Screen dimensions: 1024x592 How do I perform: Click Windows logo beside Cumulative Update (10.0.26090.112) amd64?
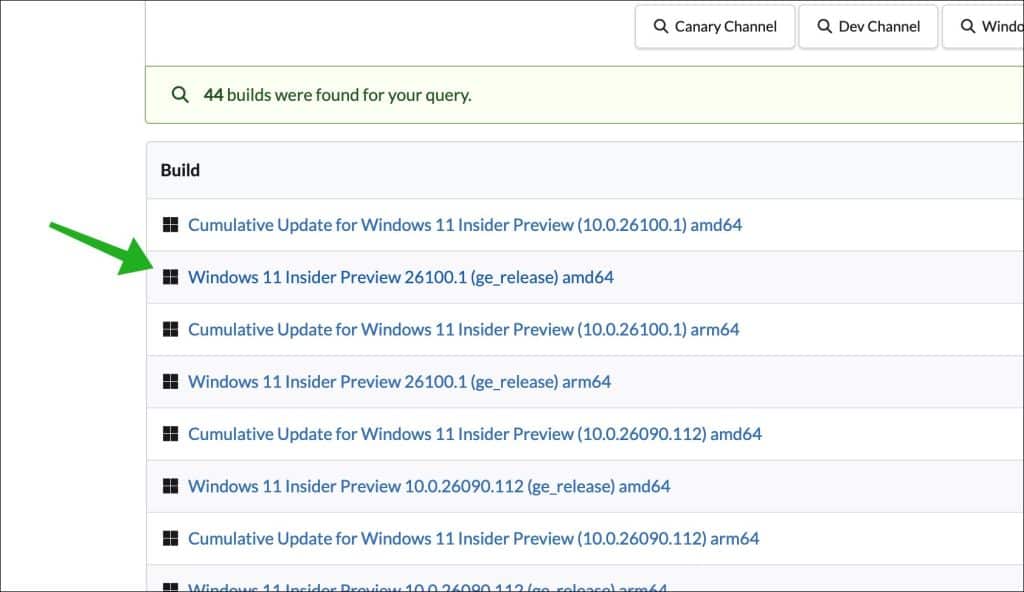(170, 434)
